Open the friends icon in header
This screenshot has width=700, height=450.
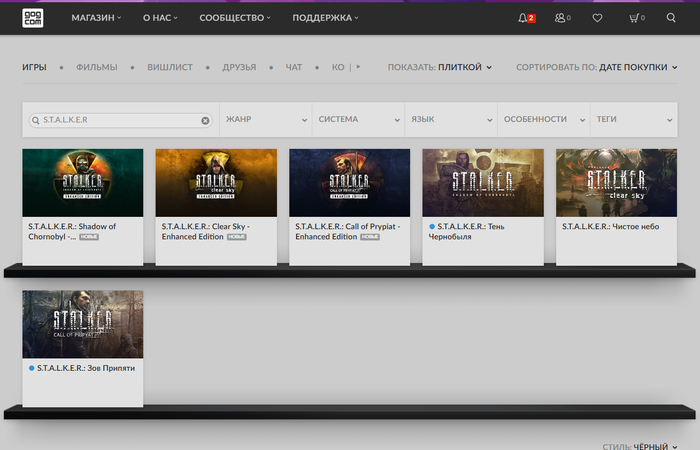click(x=562, y=18)
